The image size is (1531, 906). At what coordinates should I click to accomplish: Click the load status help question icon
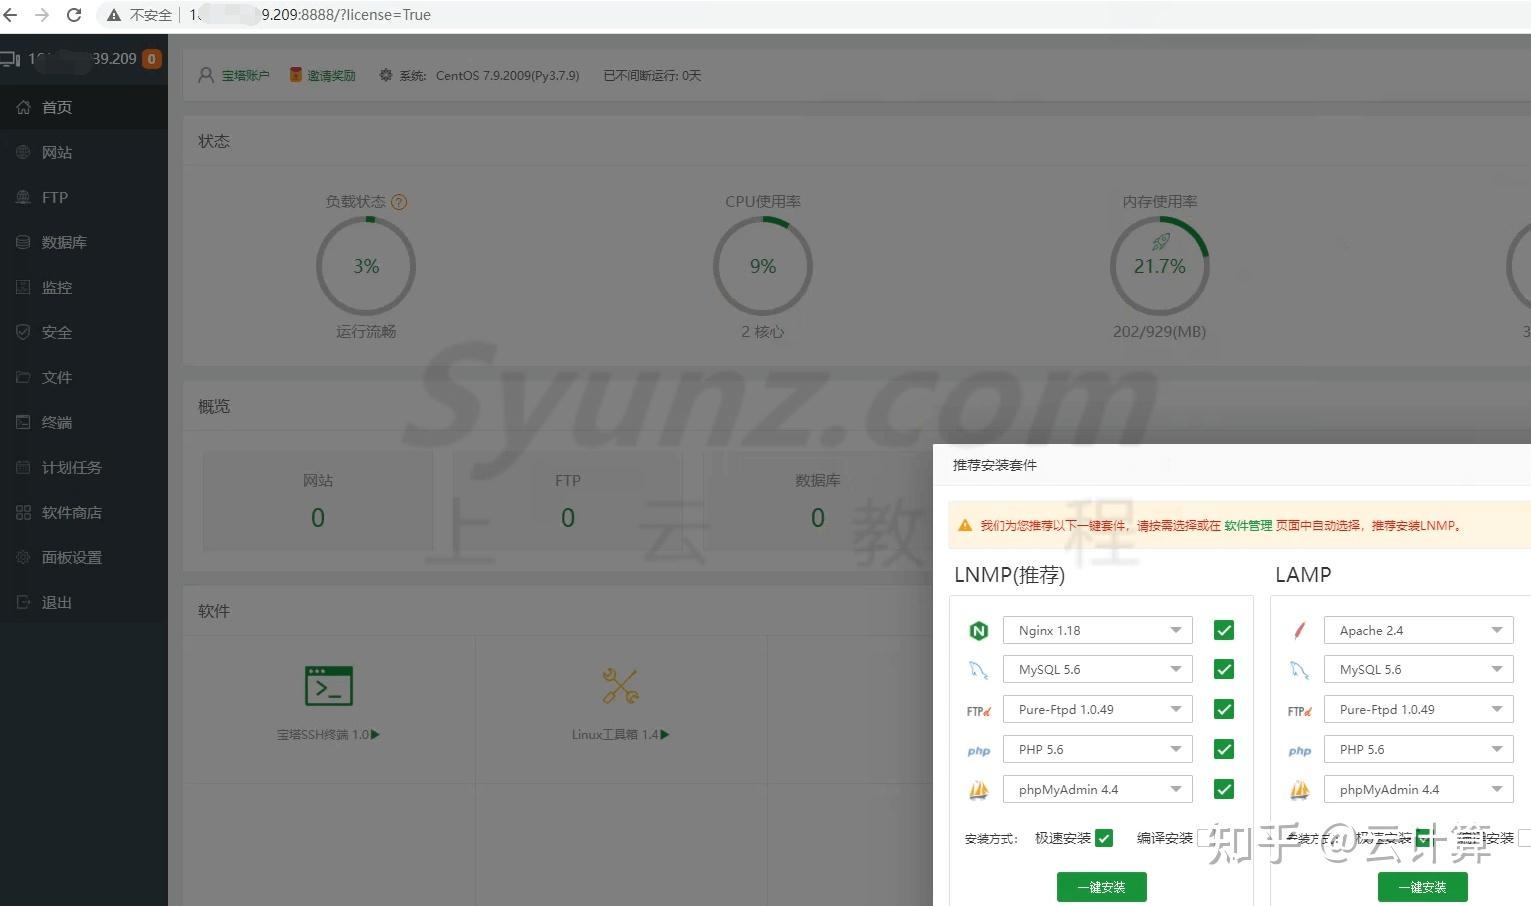tap(399, 202)
